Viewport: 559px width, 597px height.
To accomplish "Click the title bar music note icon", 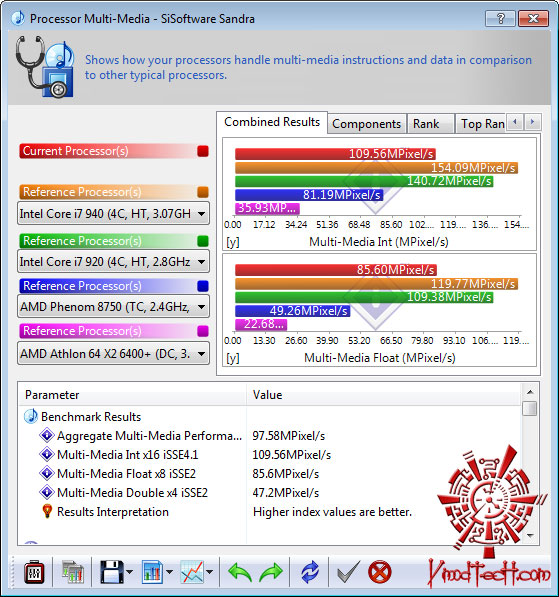I will coord(18,18).
